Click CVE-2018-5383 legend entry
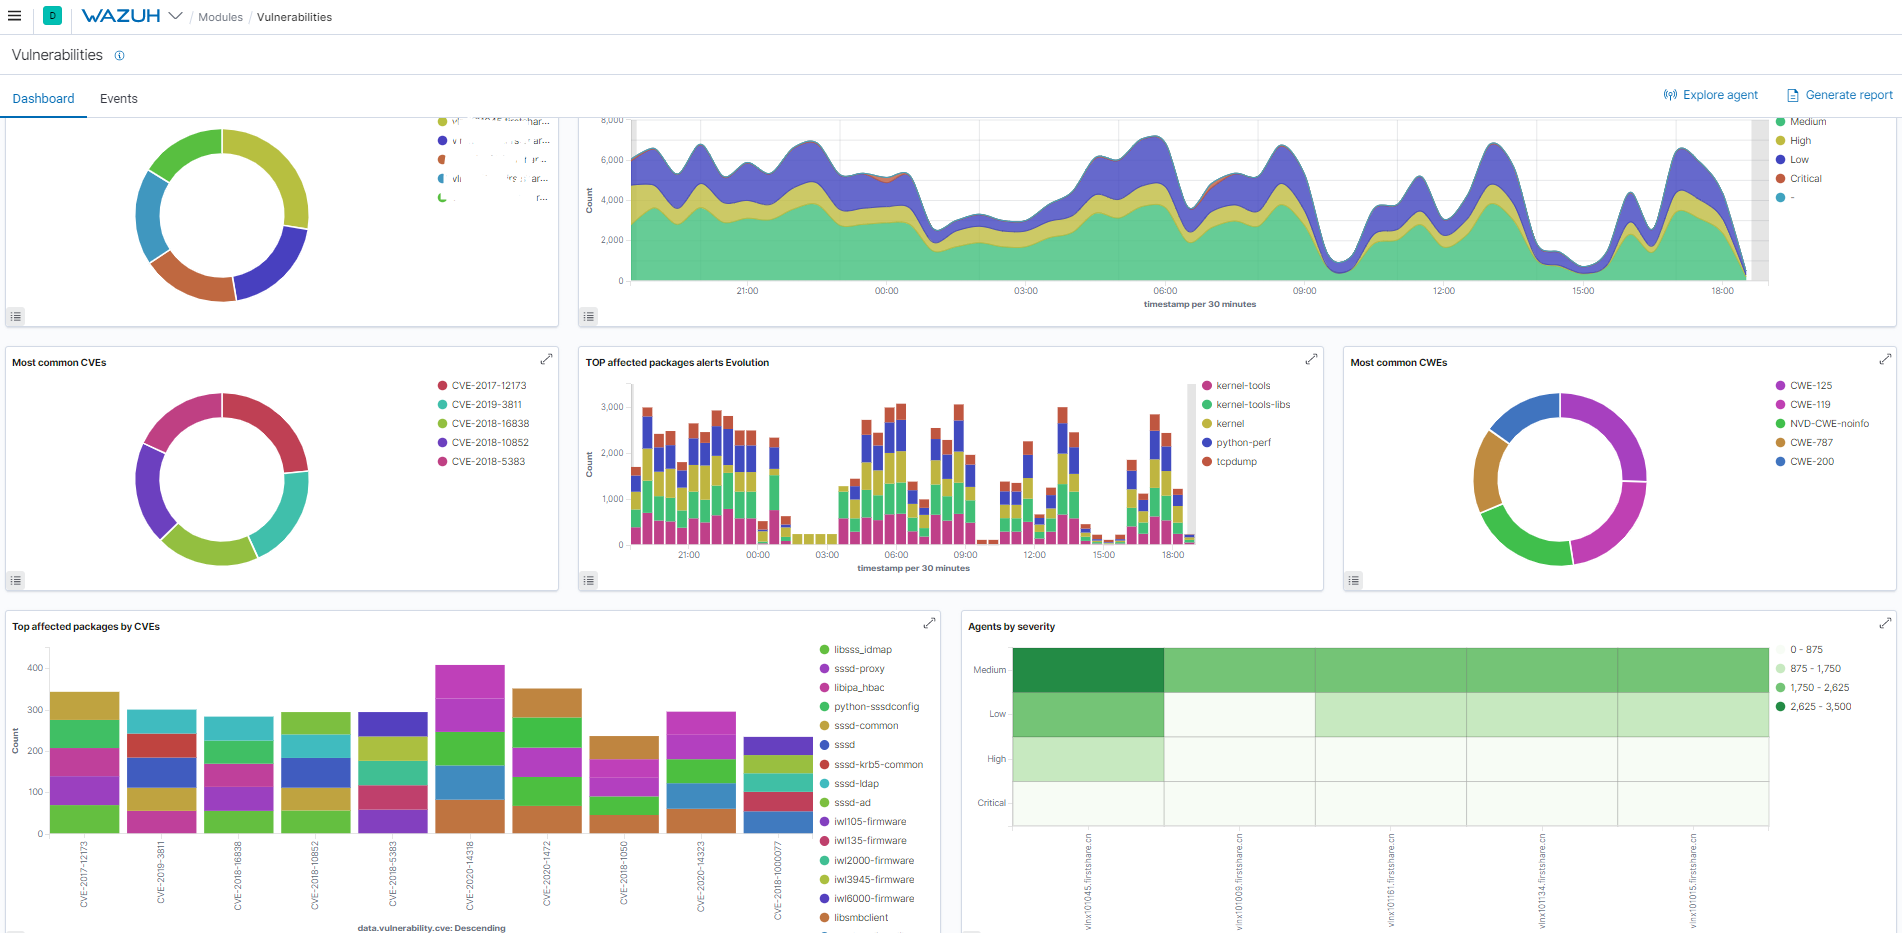 click(x=481, y=462)
